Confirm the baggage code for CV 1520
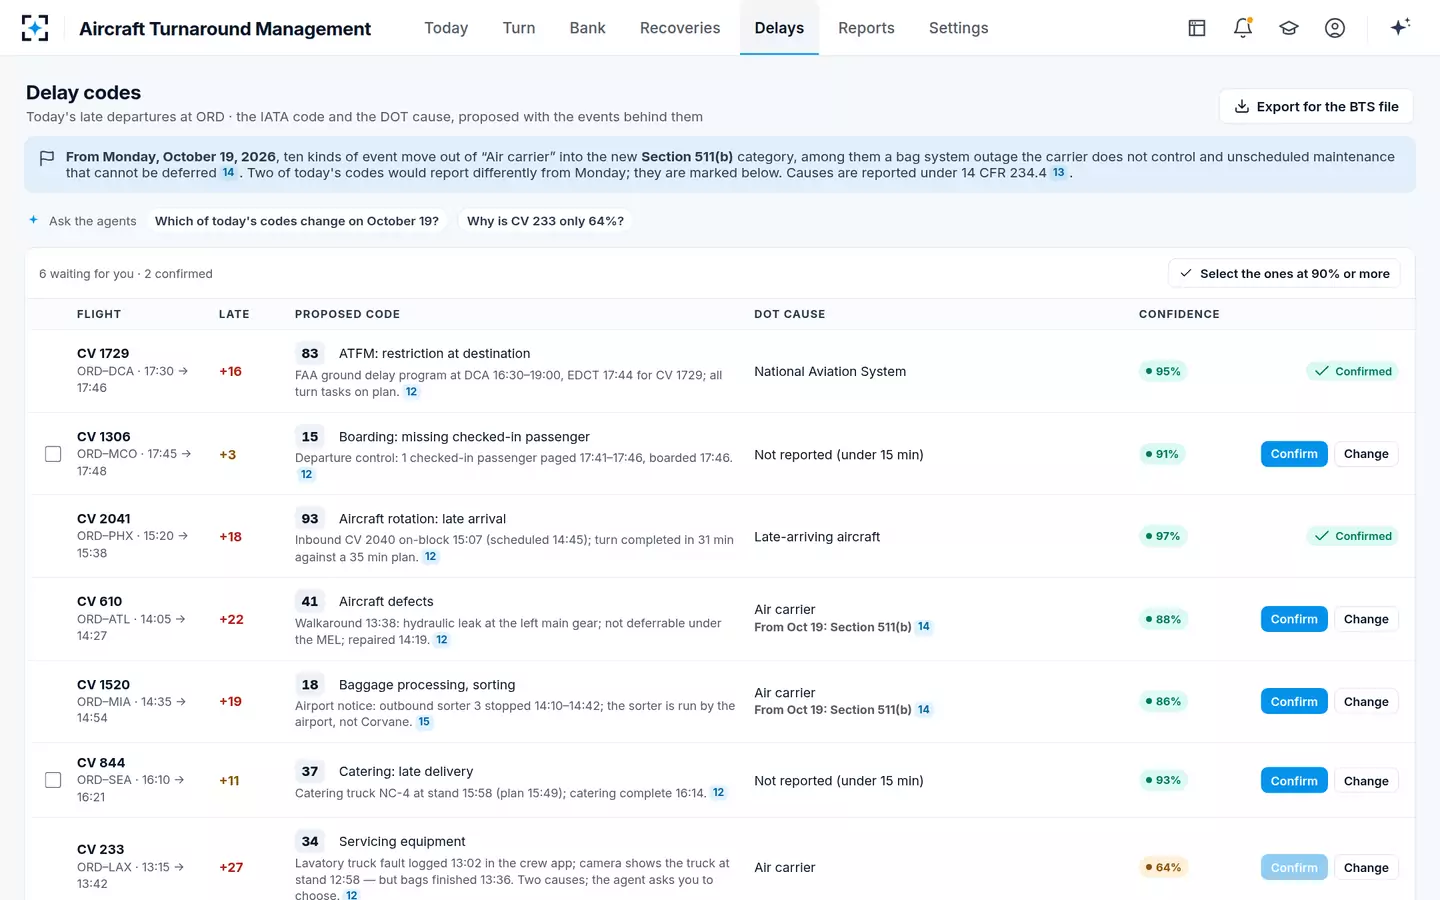1440x900 pixels. point(1294,702)
